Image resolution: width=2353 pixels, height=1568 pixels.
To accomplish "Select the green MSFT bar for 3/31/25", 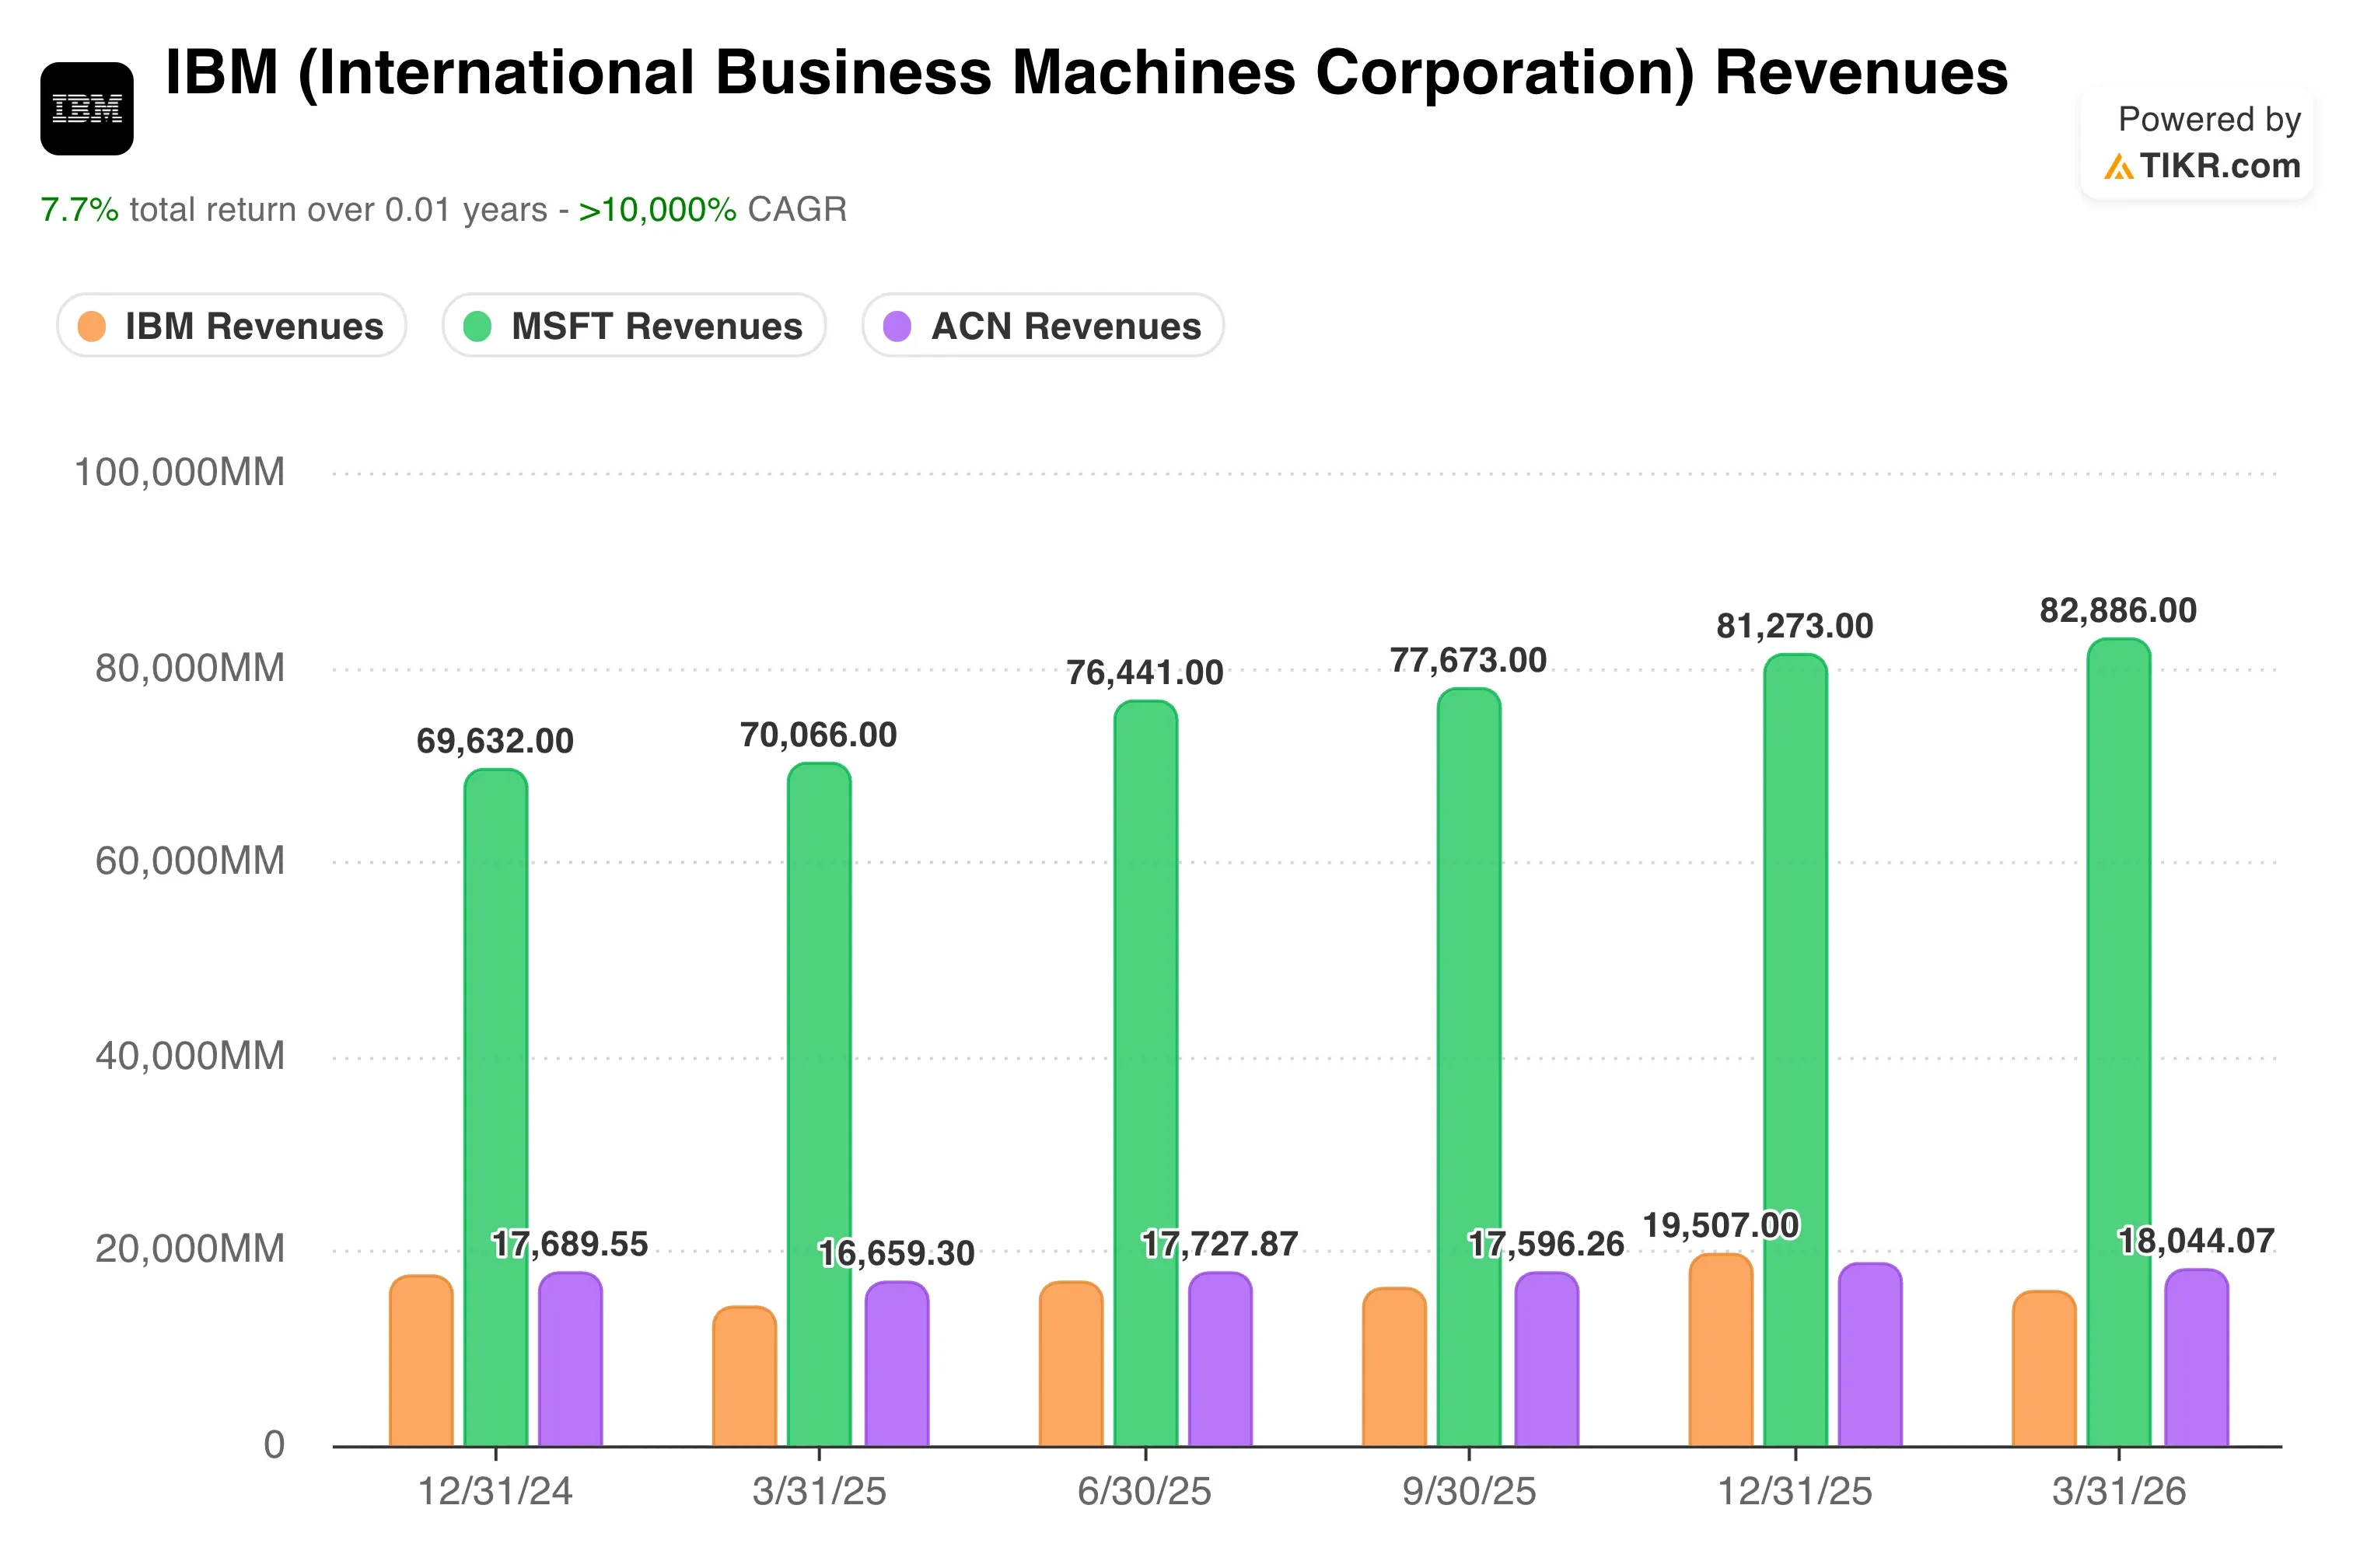I will [819, 1104].
